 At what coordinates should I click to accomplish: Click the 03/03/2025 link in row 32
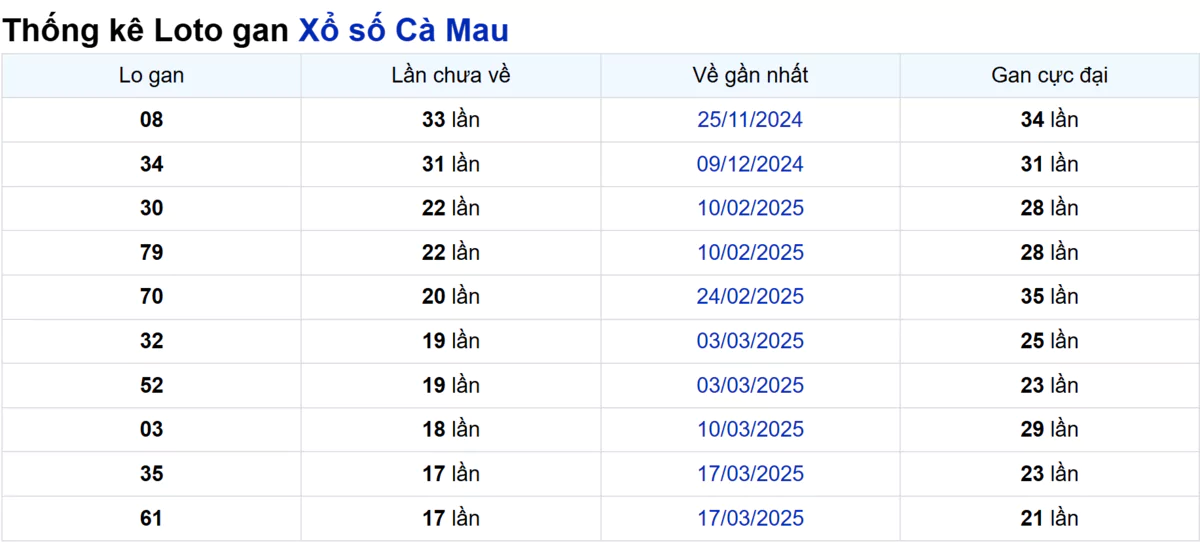tap(750, 341)
